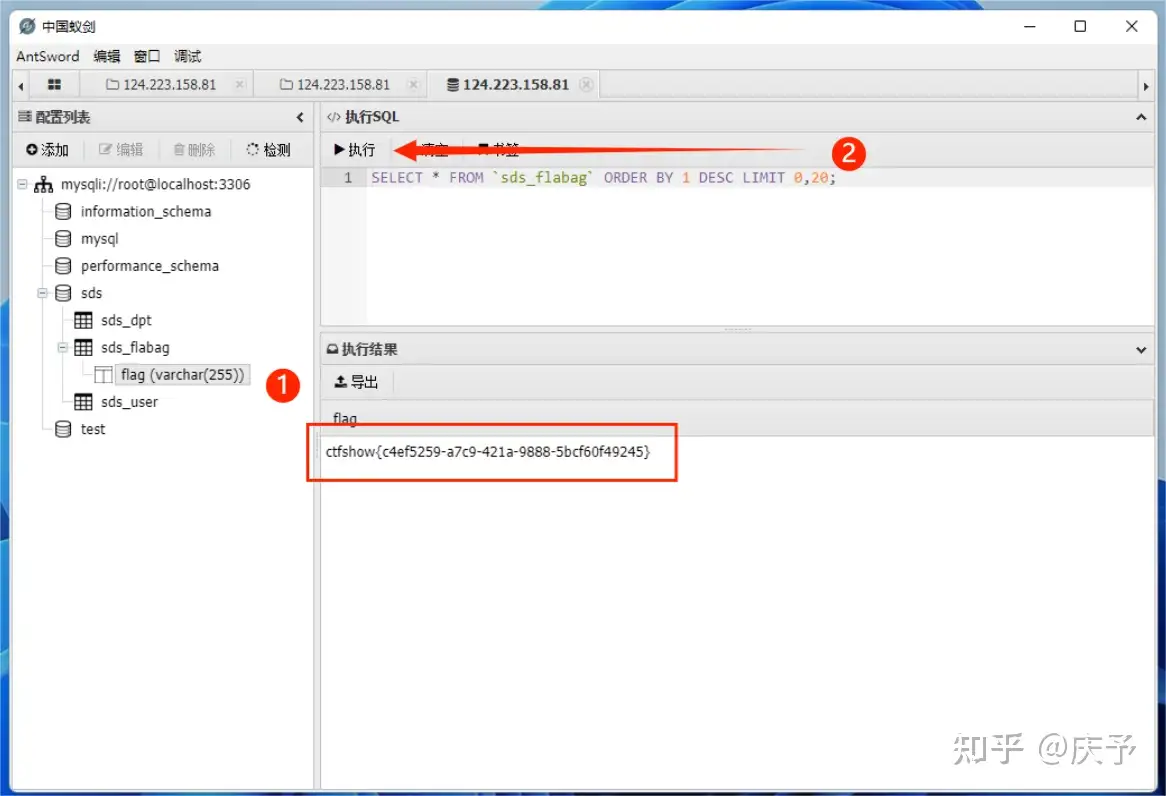Viewport: 1166px width, 796px height.
Task: Close the first 124.223.158.81 tab
Action: pos(239,84)
